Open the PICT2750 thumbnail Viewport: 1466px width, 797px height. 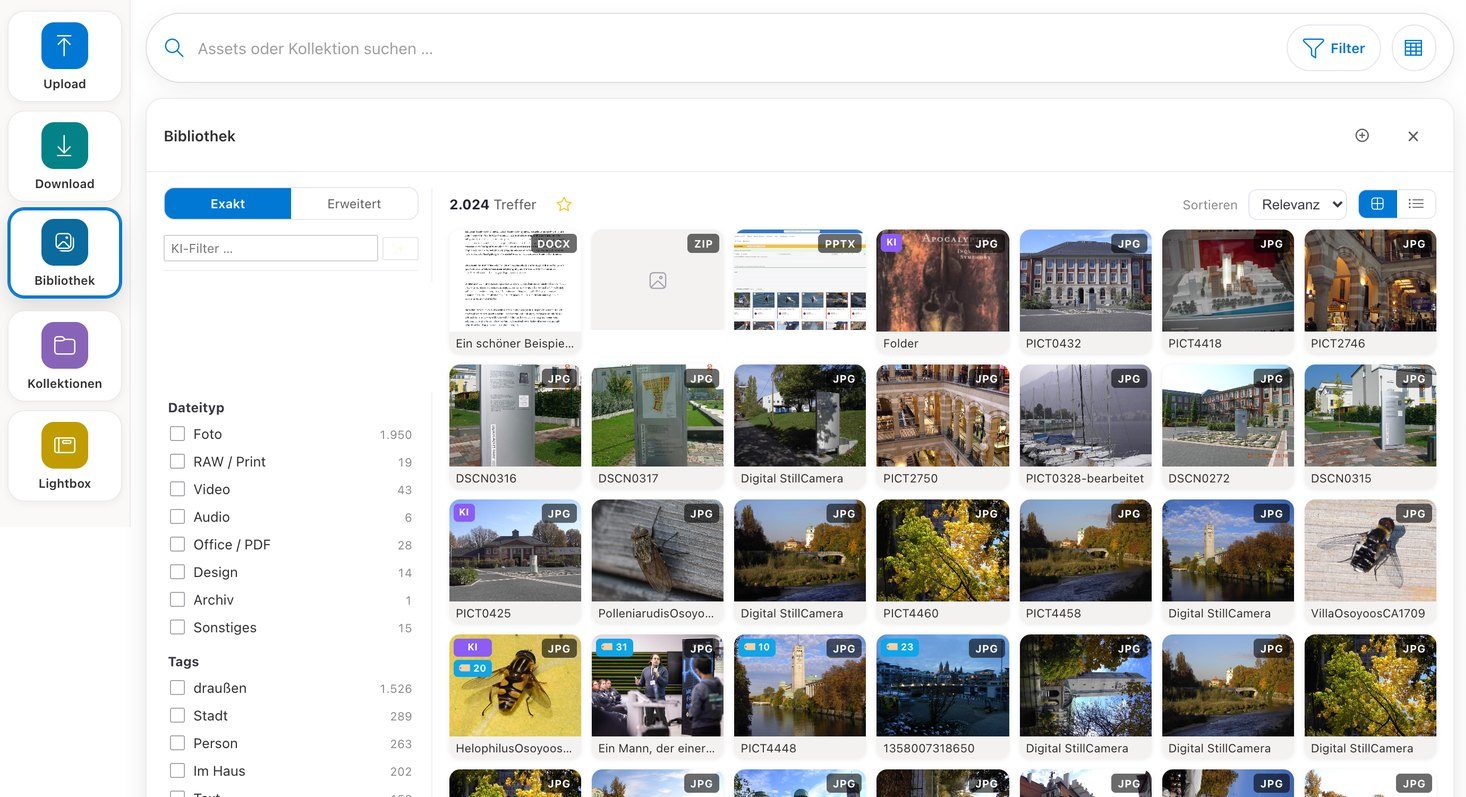pyautogui.click(x=942, y=416)
